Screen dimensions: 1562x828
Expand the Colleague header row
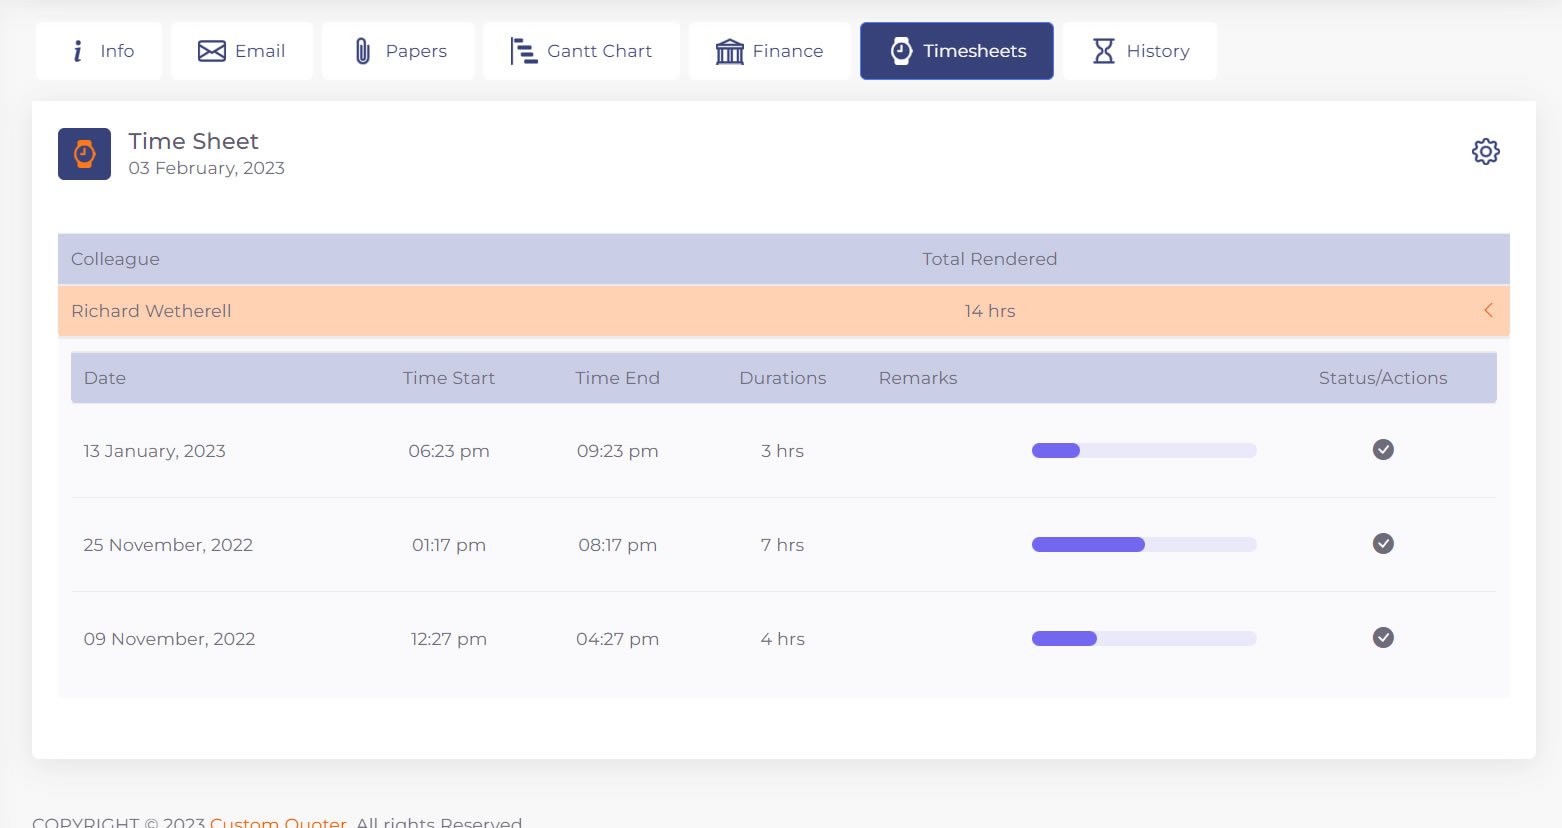coord(115,258)
